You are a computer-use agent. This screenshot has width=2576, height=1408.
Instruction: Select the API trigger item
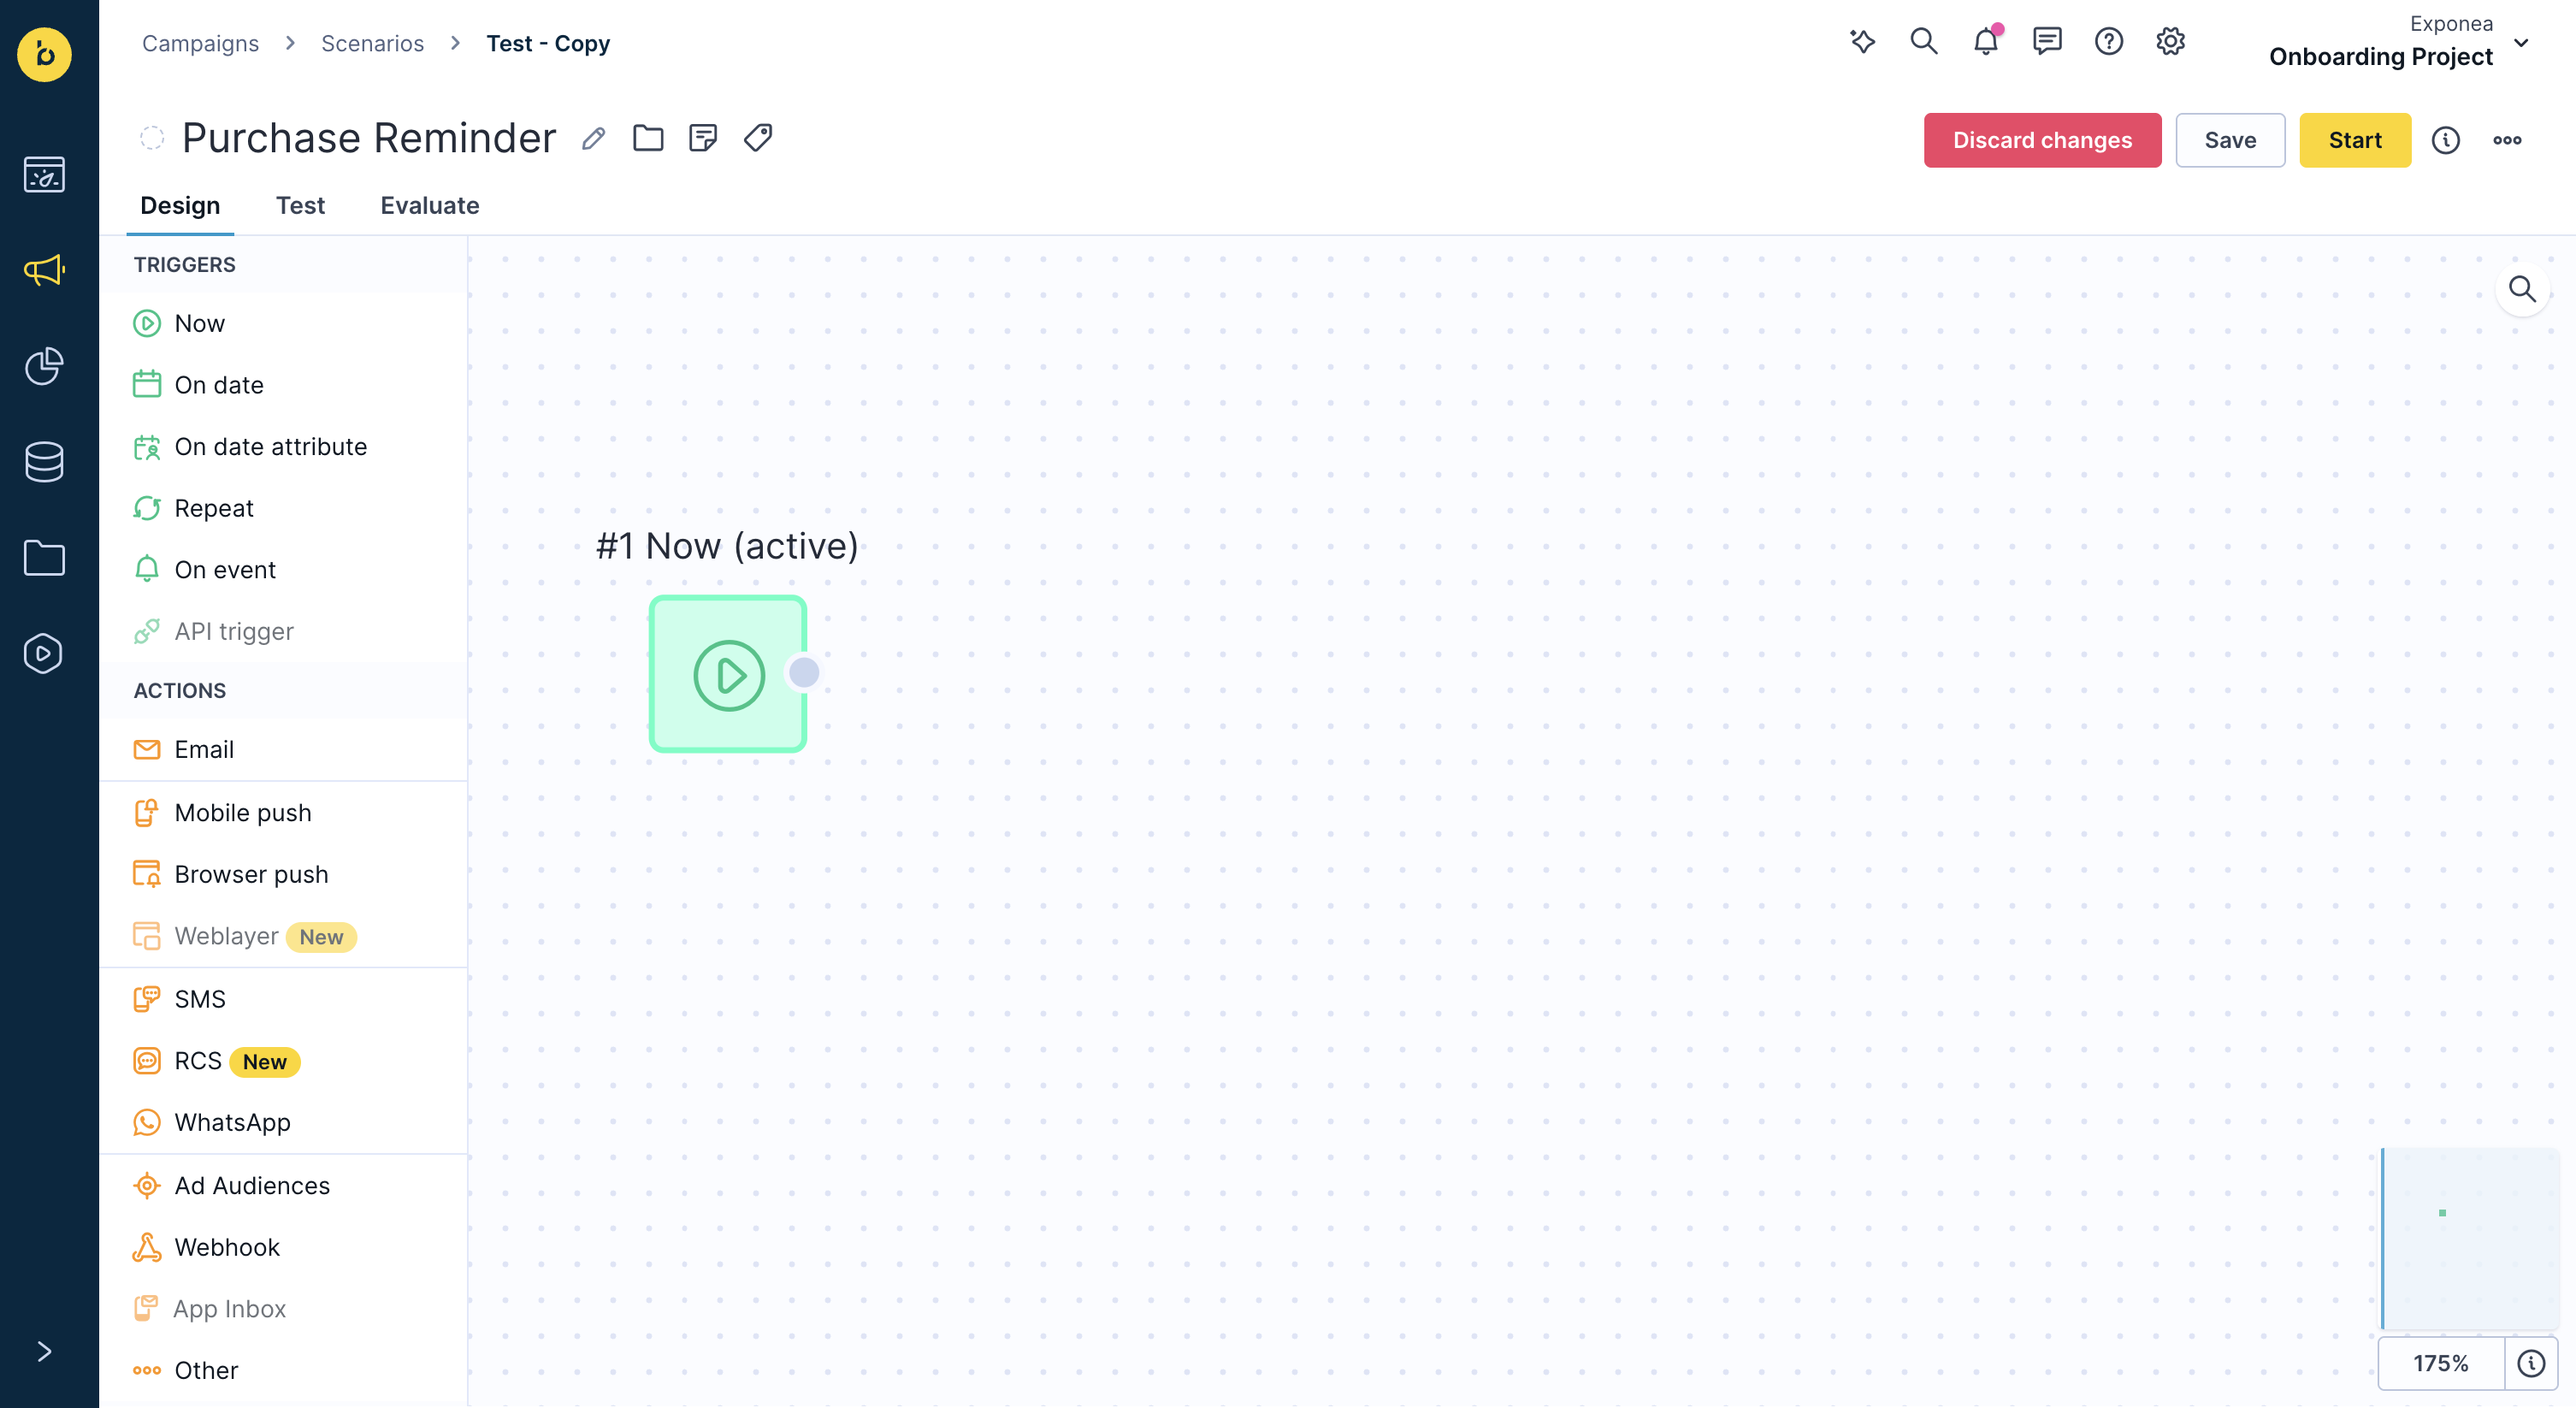(284, 632)
